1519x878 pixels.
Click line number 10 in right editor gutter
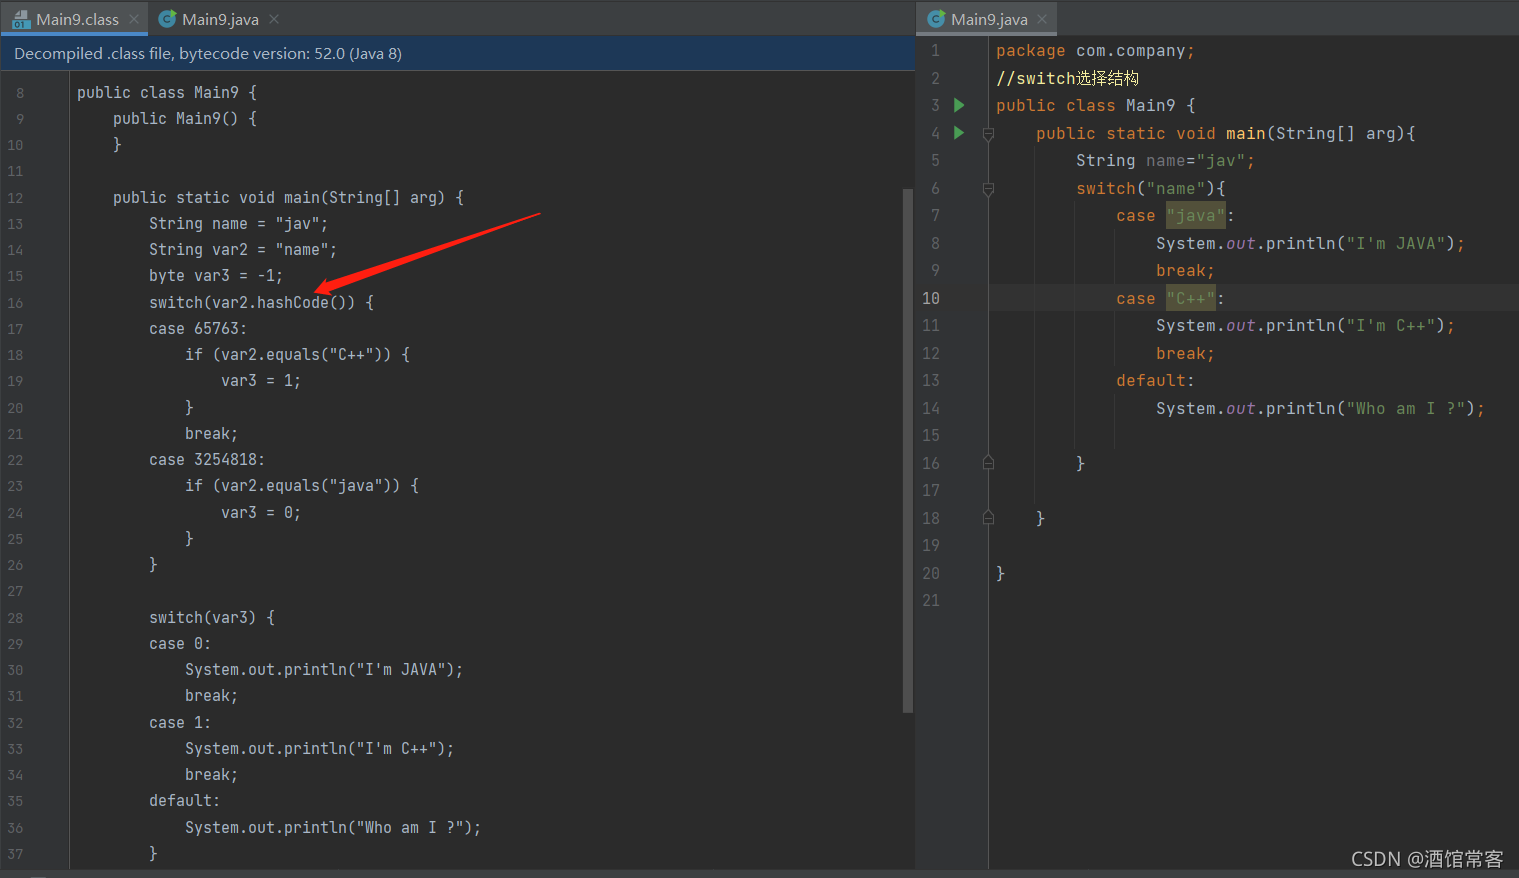click(931, 298)
